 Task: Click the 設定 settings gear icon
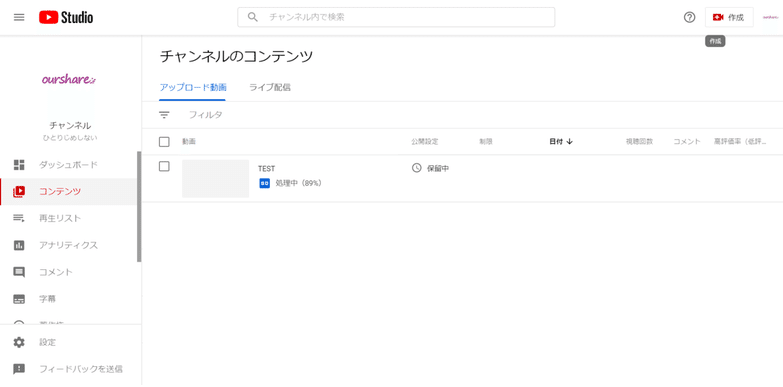(x=19, y=343)
